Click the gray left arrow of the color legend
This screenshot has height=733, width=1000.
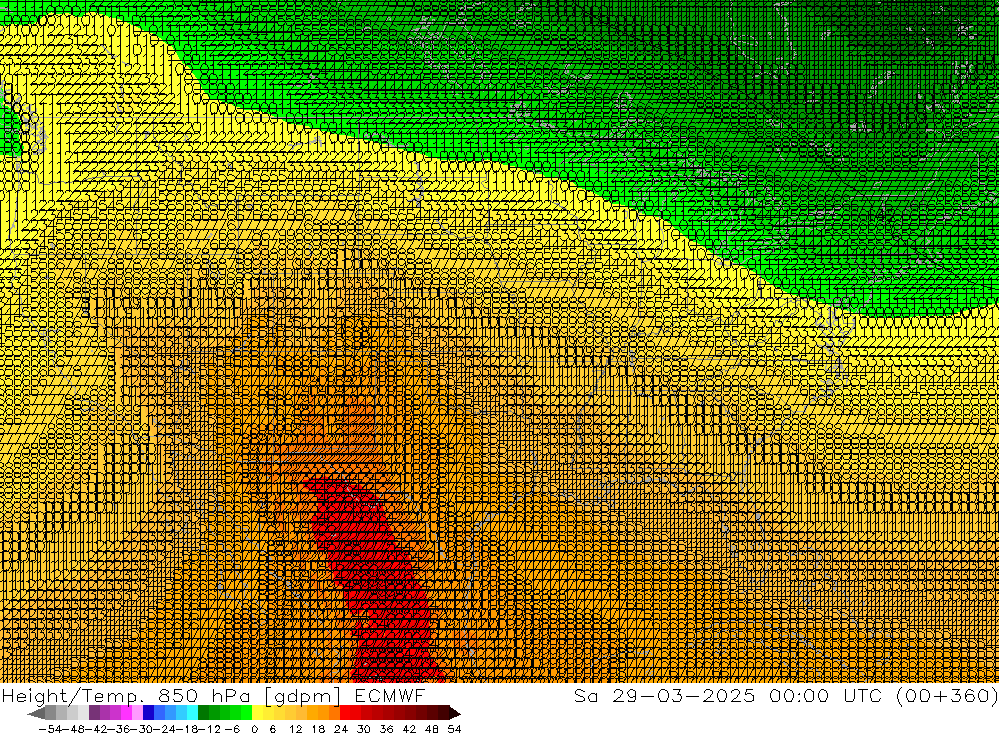click(x=36, y=713)
